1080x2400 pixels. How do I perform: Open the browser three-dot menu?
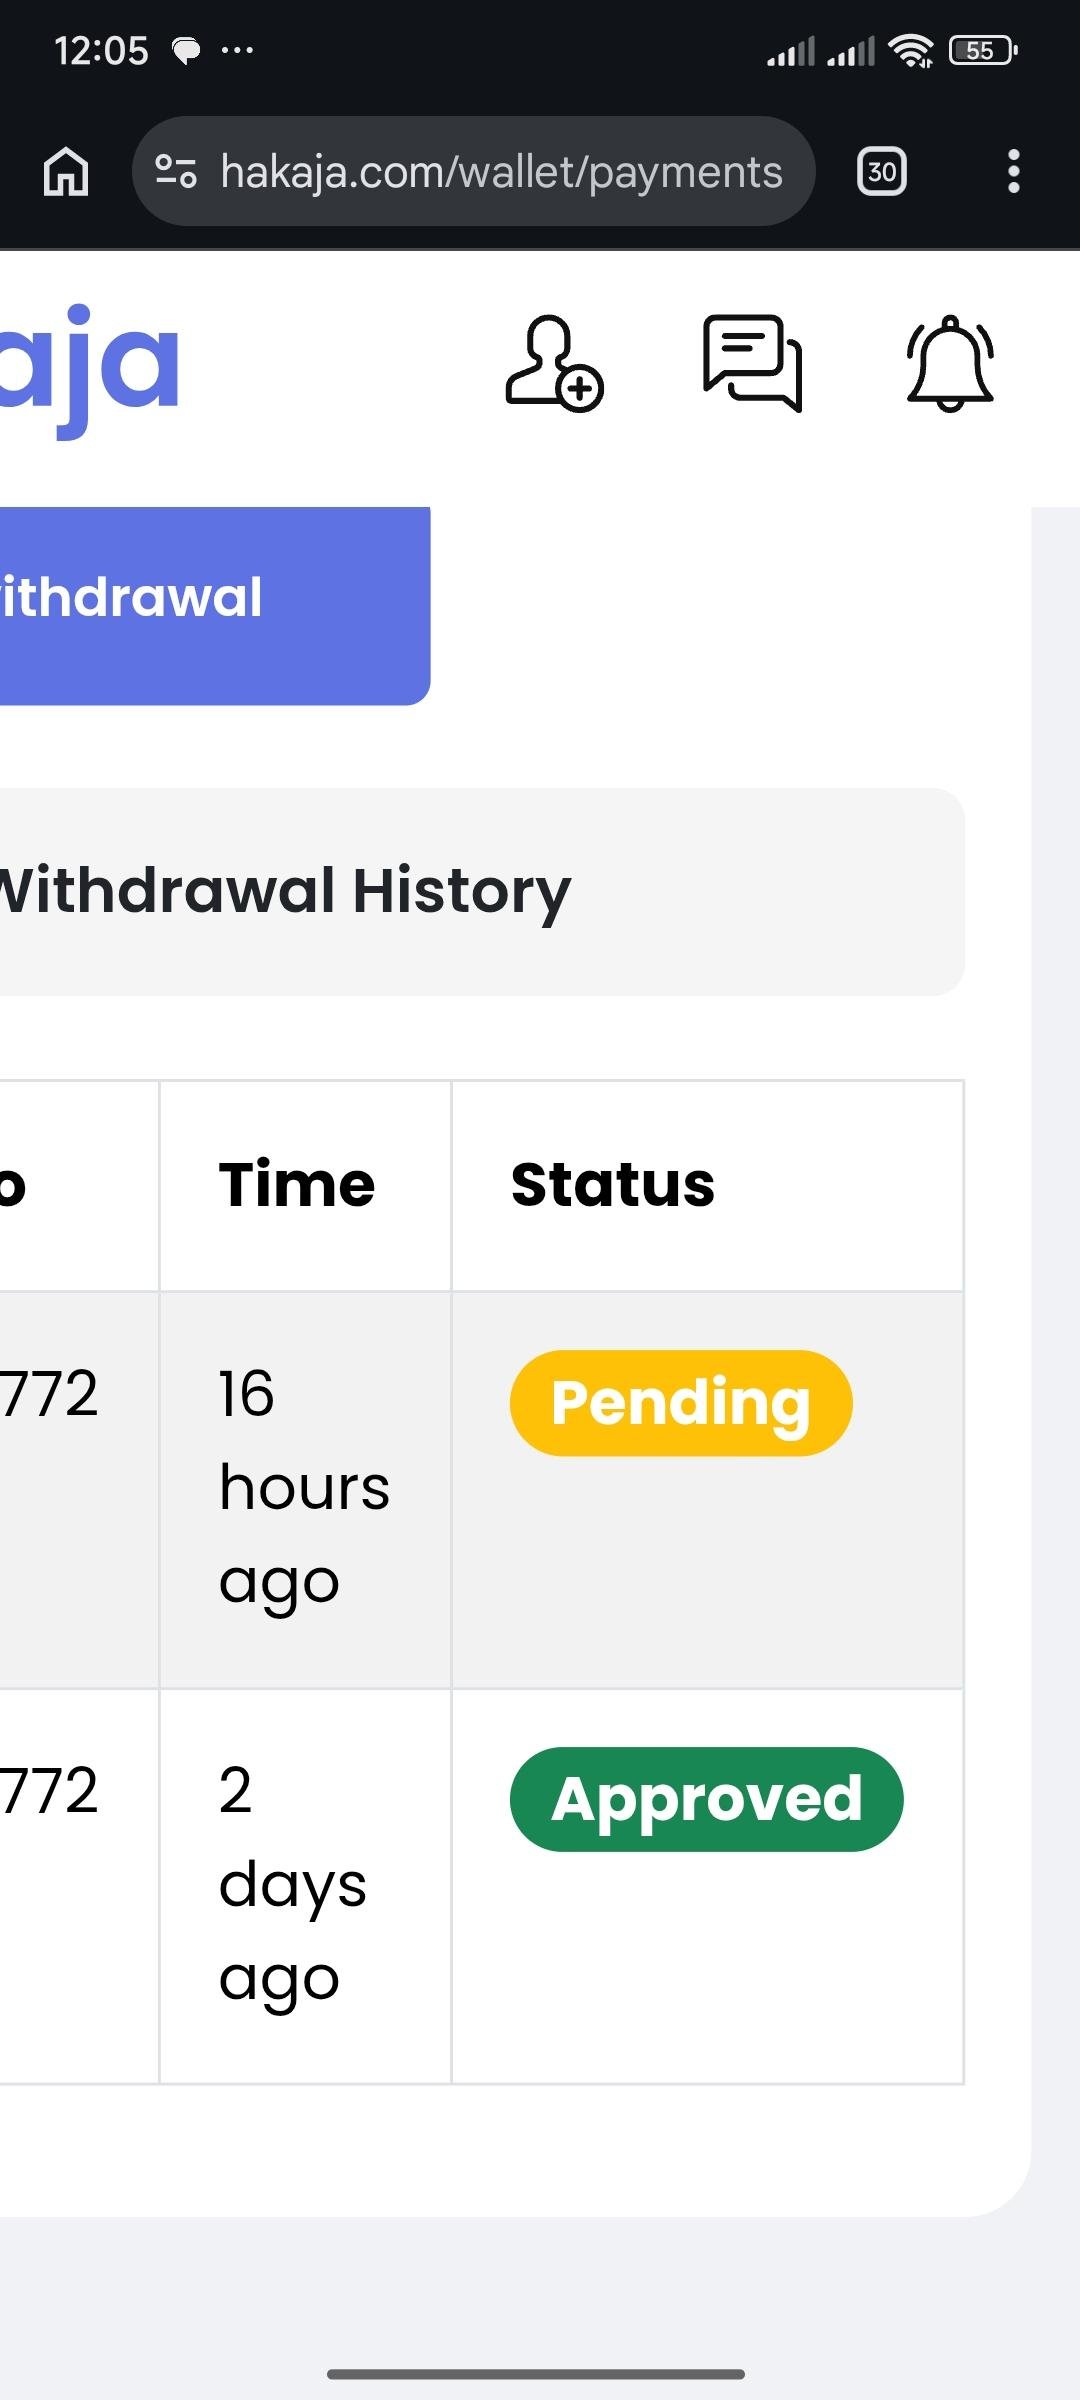[1013, 172]
